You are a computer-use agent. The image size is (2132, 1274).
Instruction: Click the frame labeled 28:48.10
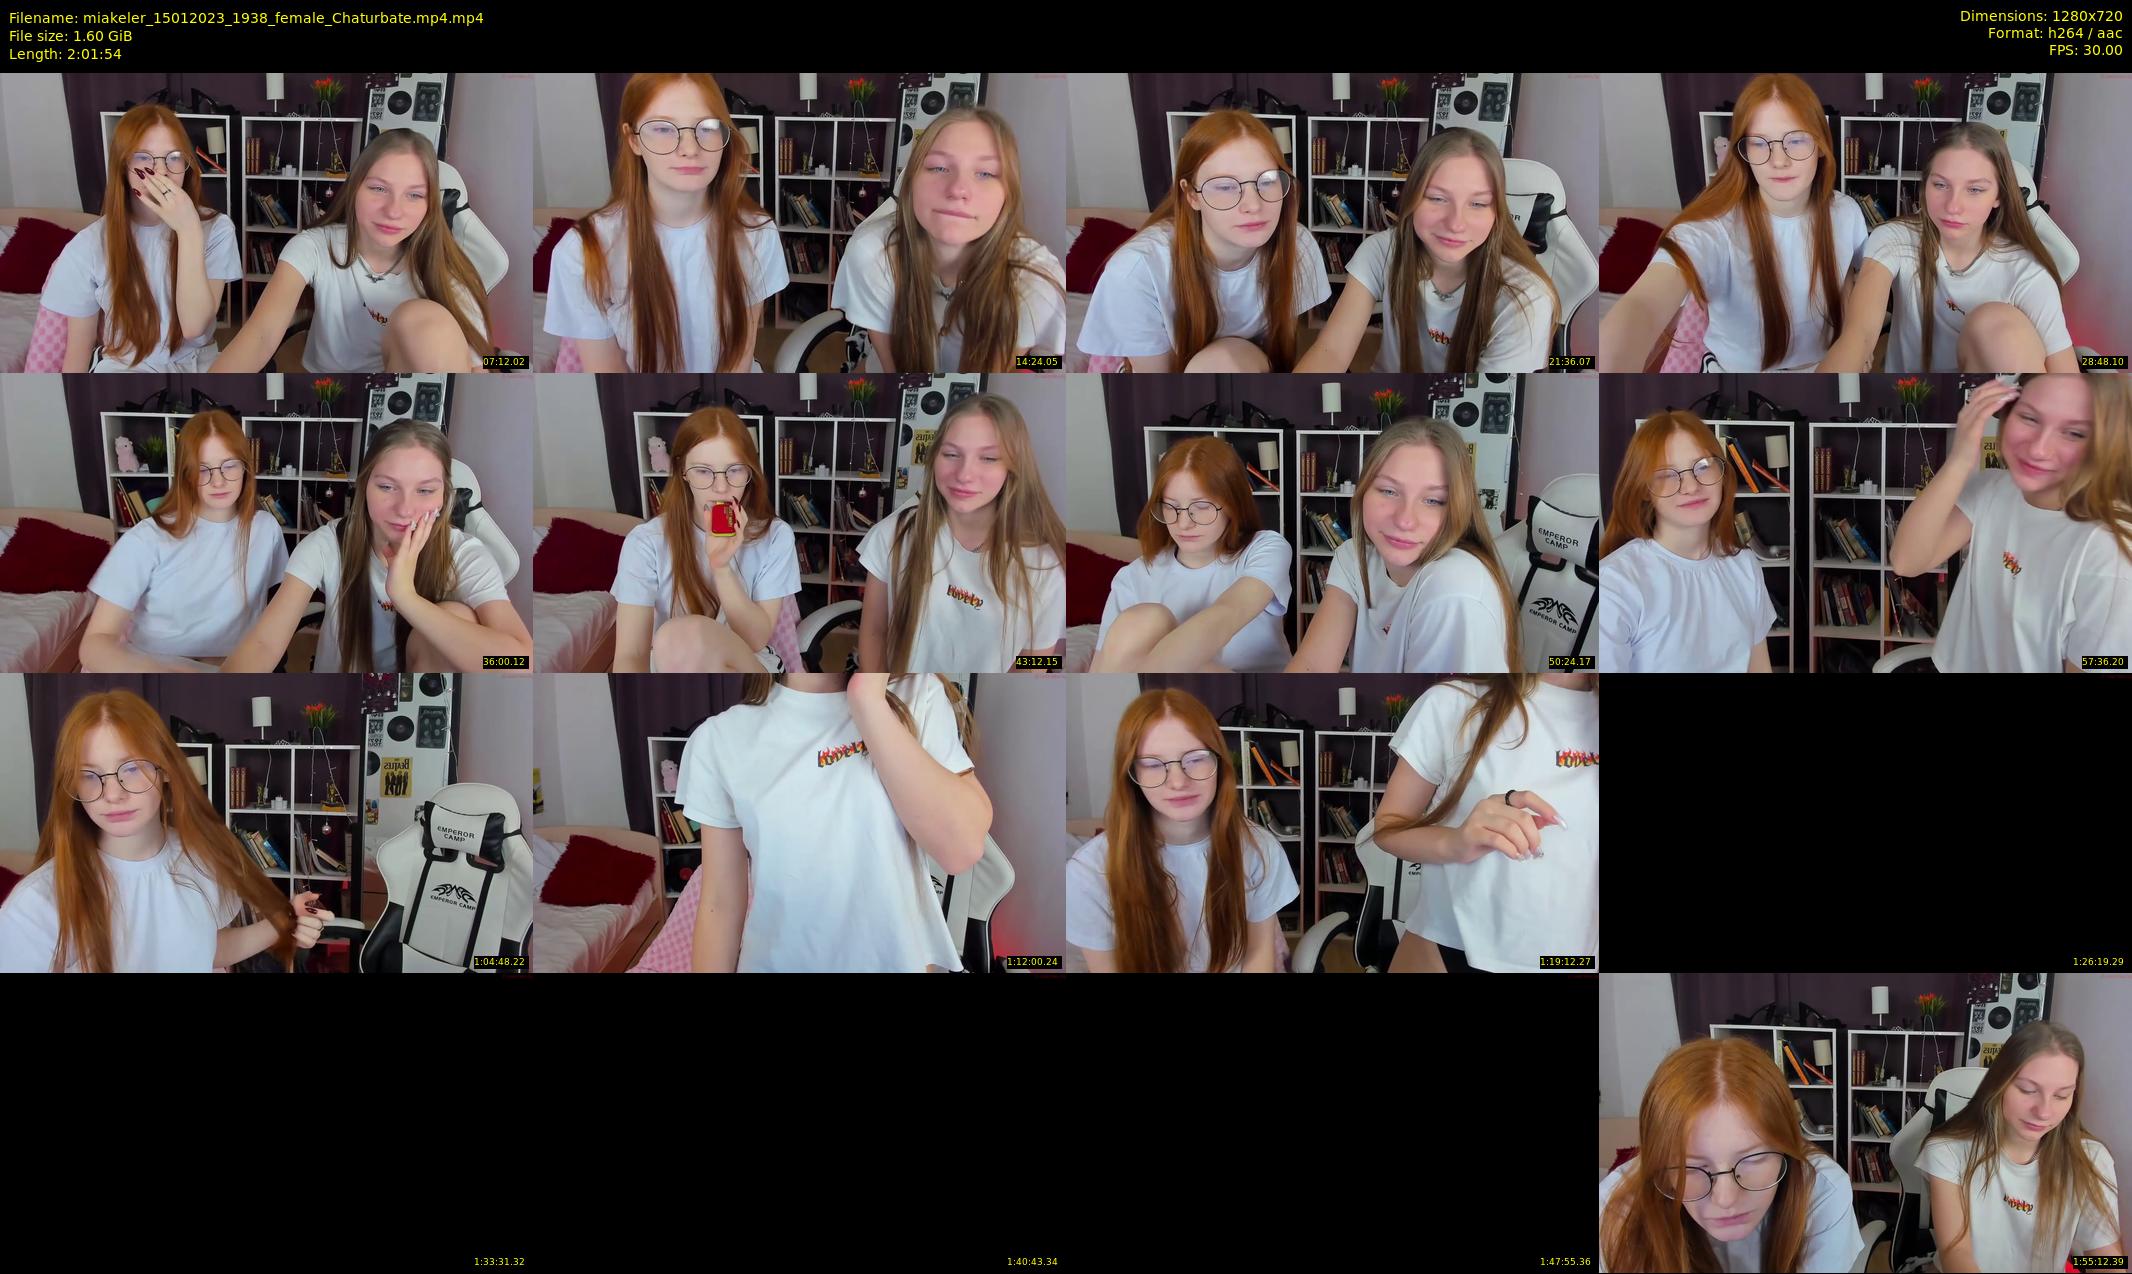coord(1865,222)
